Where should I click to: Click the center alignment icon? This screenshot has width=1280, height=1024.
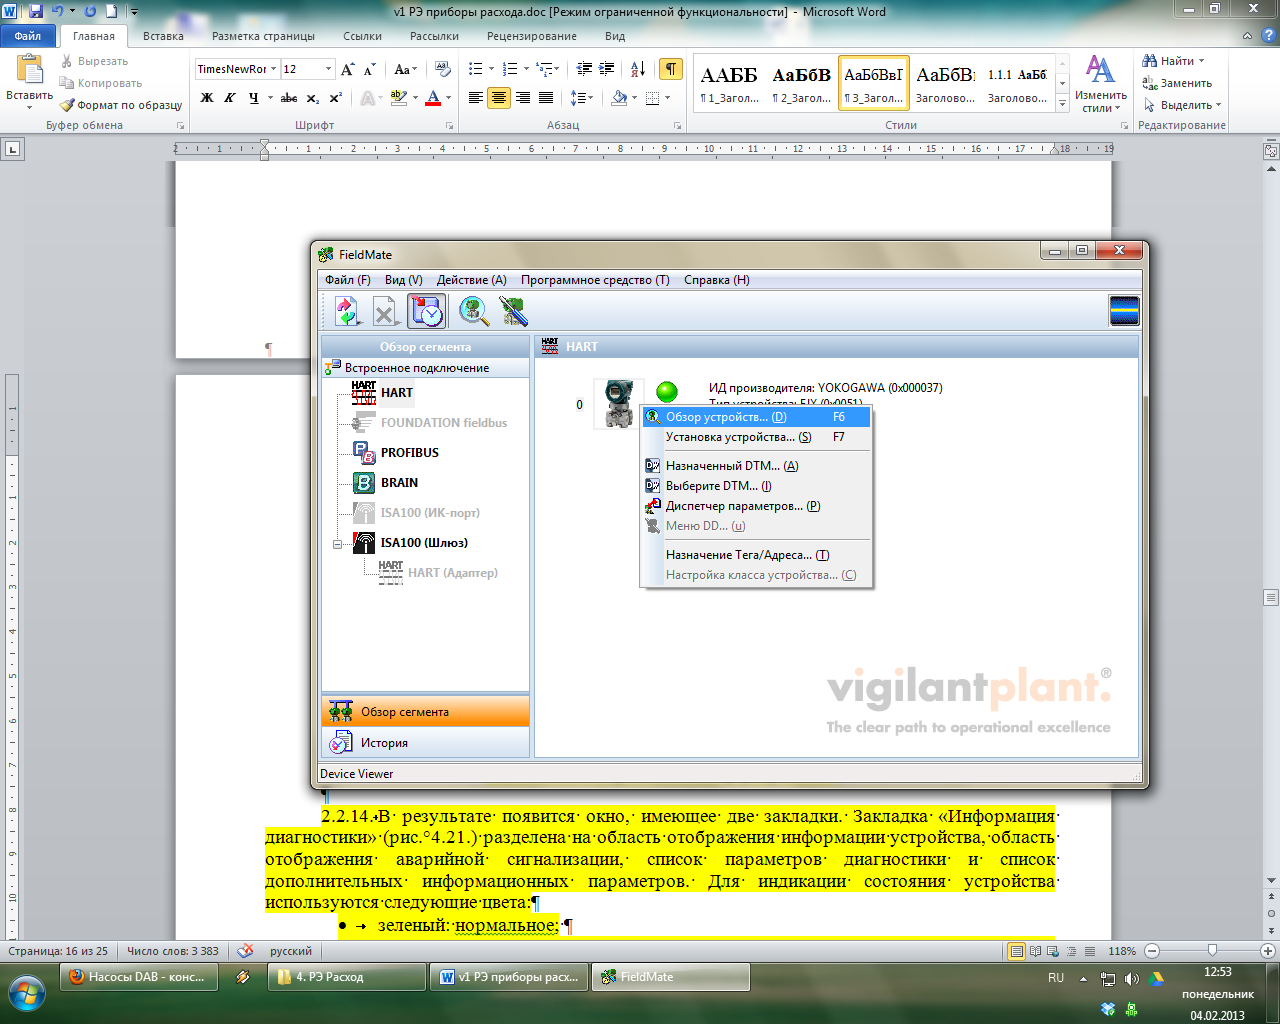tap(498, 98)
